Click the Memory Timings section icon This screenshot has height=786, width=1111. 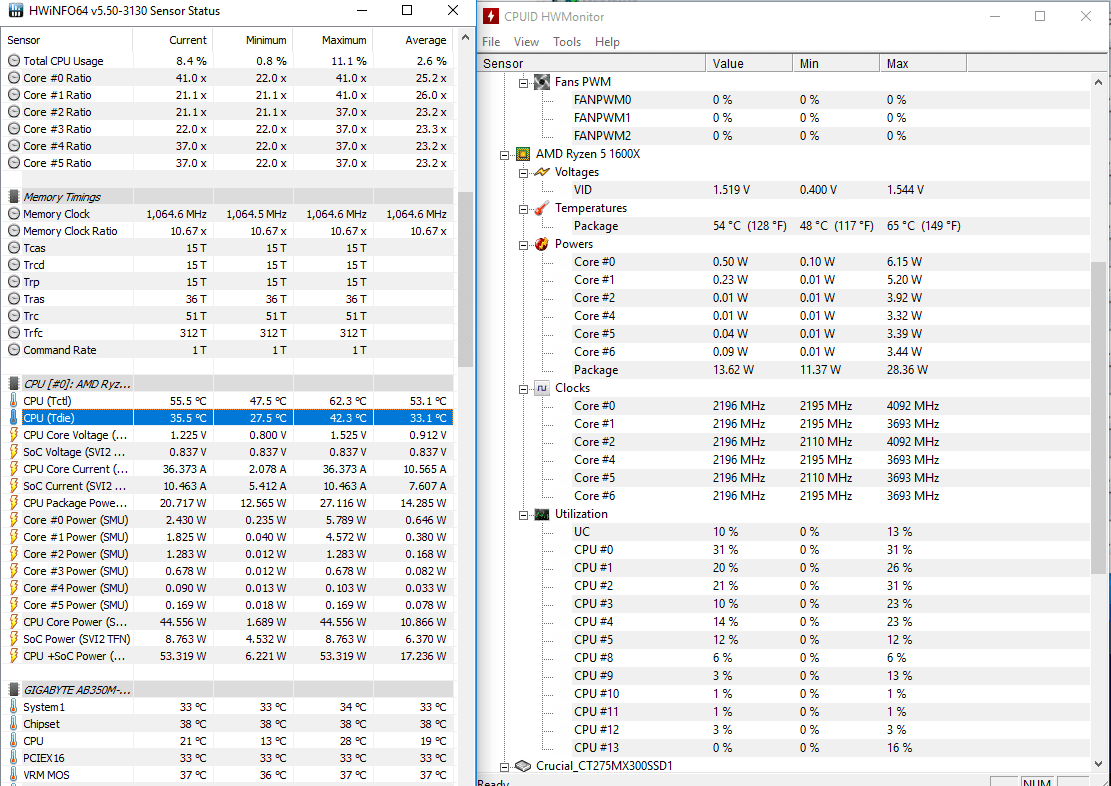[x=12, y=196]
